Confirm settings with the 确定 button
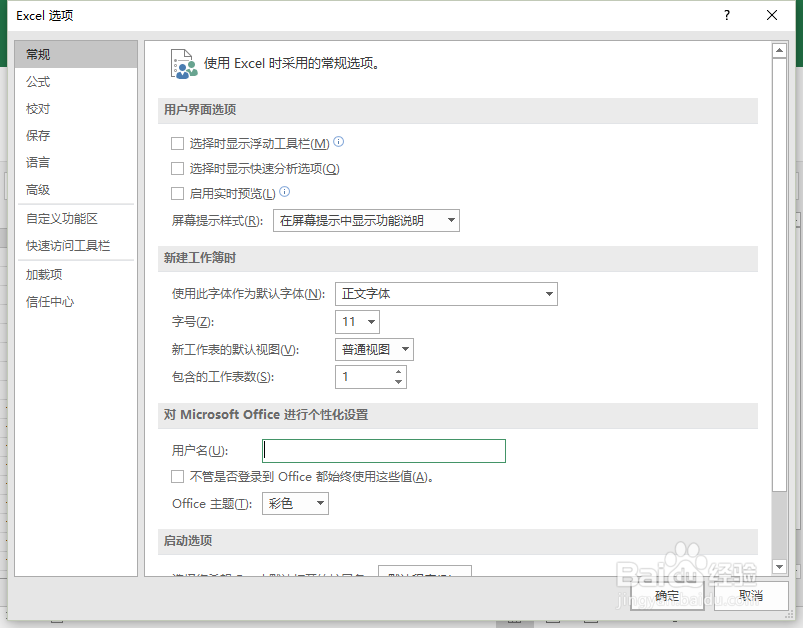 point(666,596)
